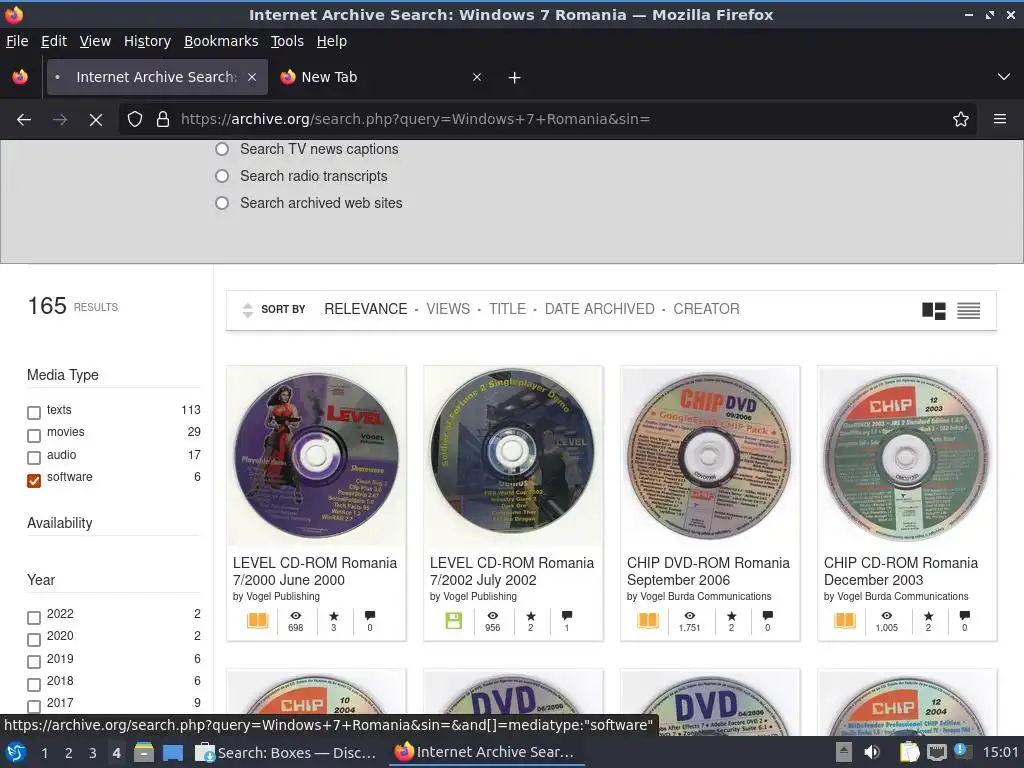
Task: Open the taskbar start menu icon
Action: [16, 752]
